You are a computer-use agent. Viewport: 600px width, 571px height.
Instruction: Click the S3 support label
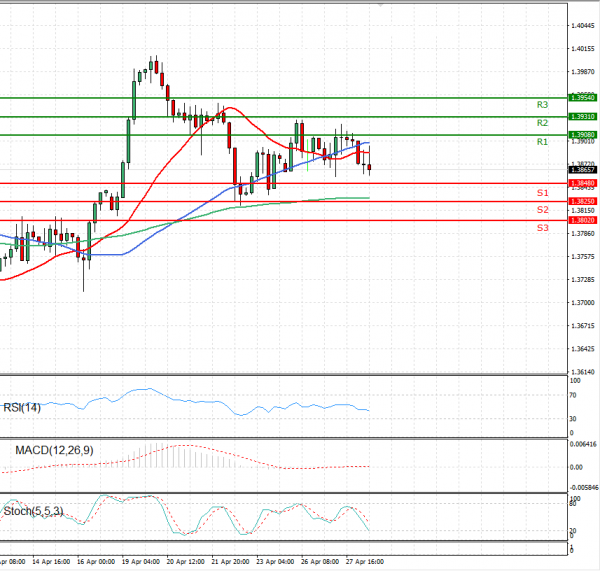pos(543,228)
